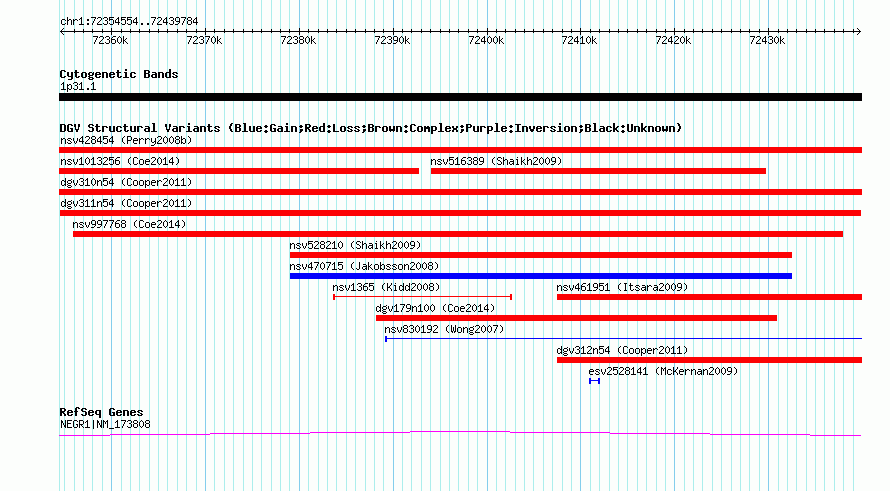Image resolution: width=890 pixels, height=491 pixels.
Task: Select the 1p31.1 band label
Action: pyautogui.click(x=78, y=86)
